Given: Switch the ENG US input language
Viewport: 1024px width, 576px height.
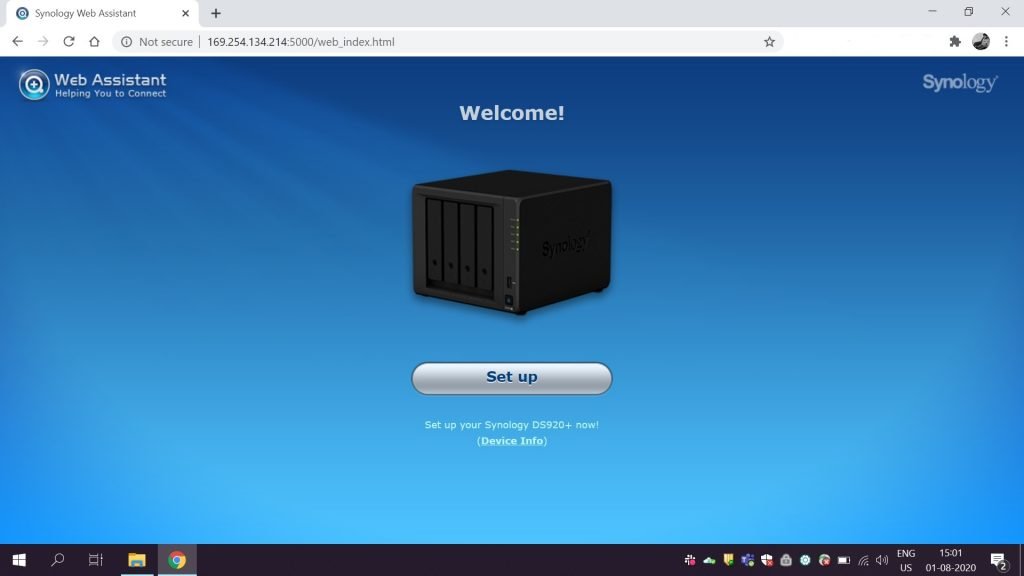Looking at the screenshot, I should [x=906, y=560].
